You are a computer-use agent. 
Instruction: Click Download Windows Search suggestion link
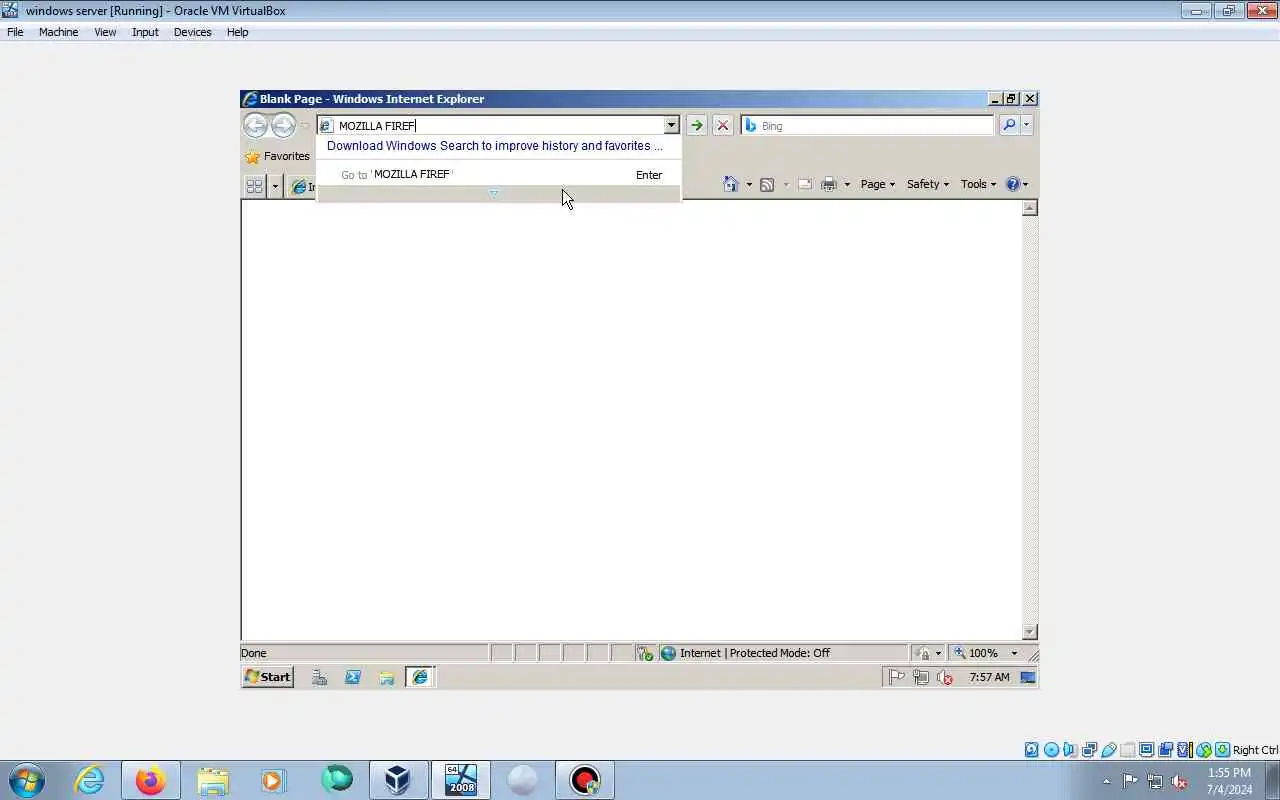pos(494,146)
